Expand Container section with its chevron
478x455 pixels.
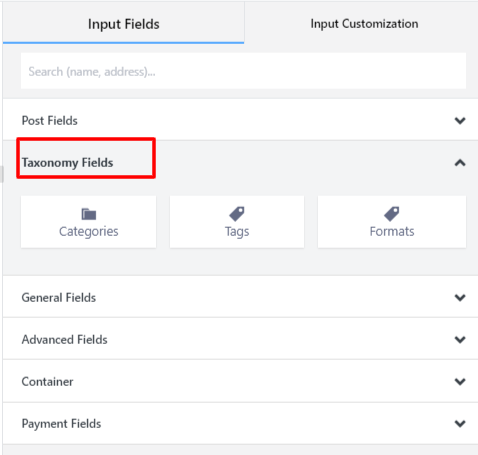460,381
